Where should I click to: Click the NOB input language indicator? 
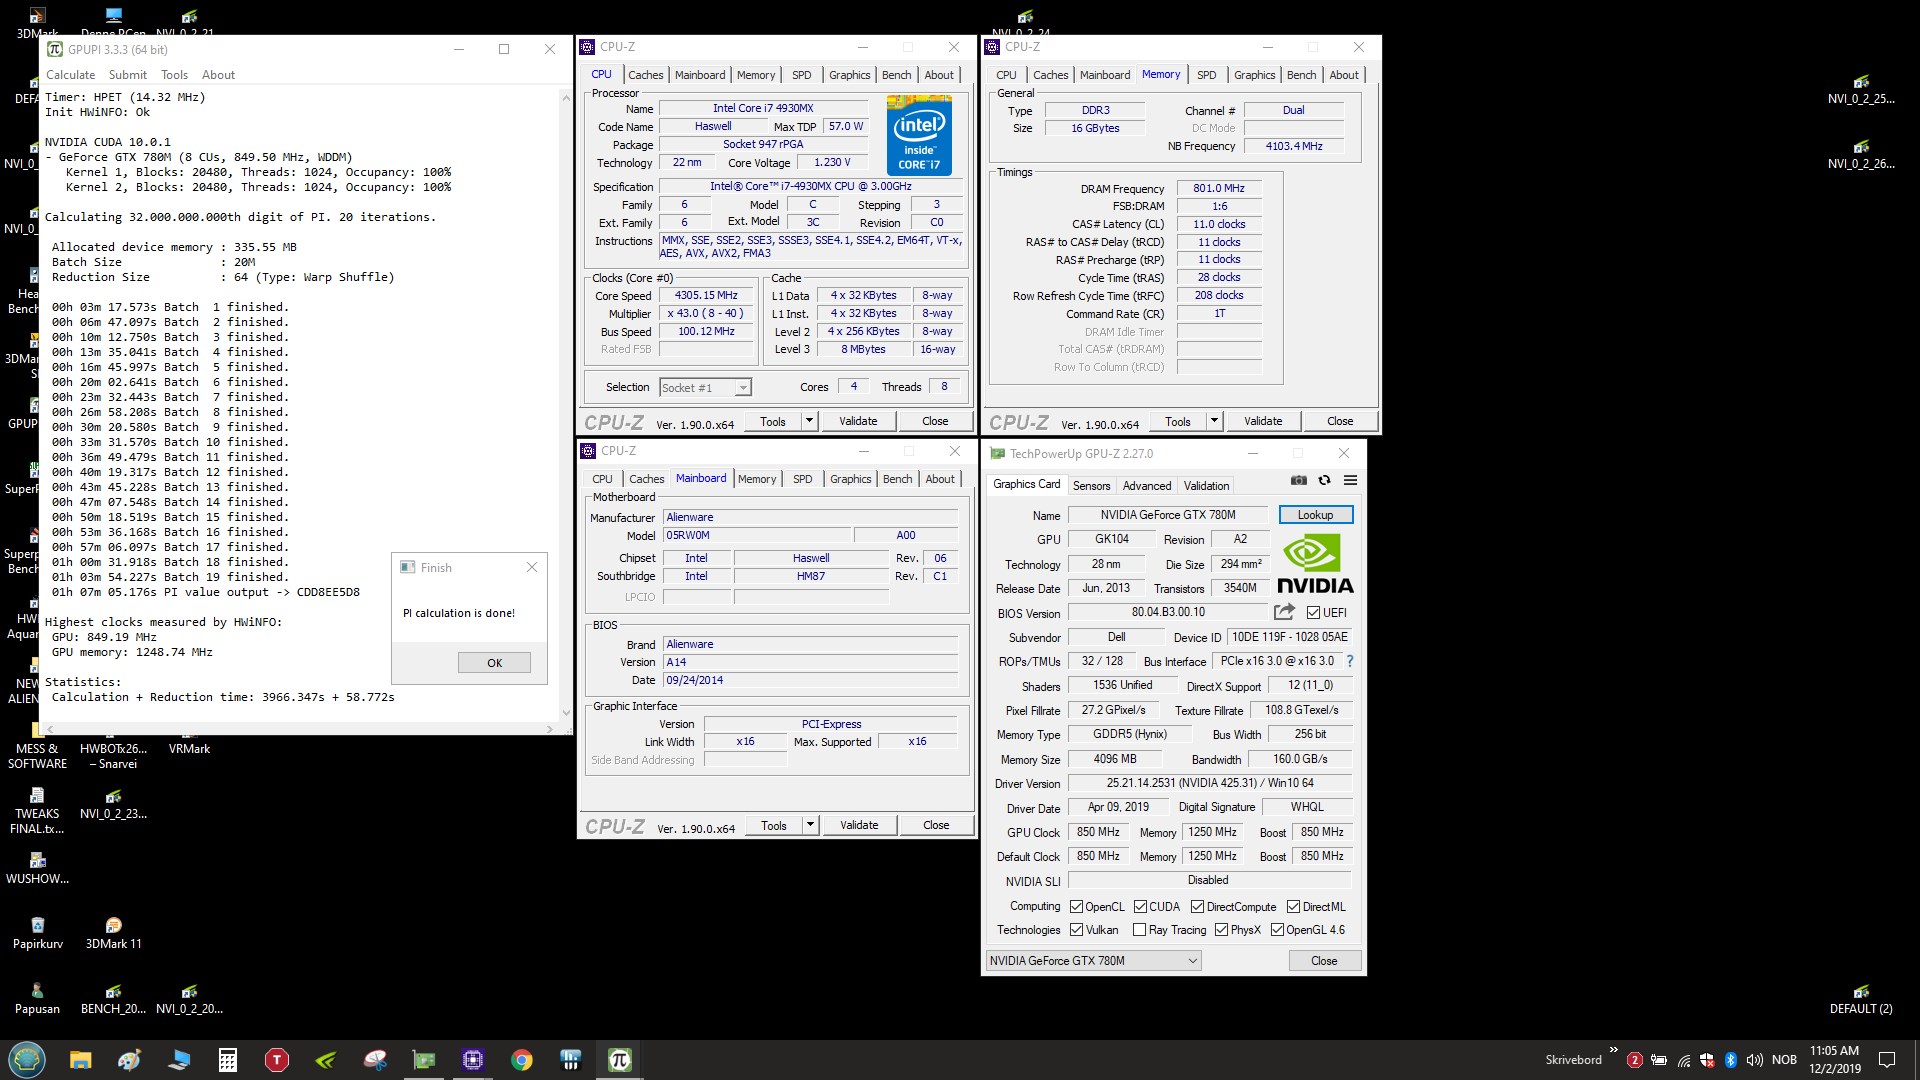[1784, 1060]
